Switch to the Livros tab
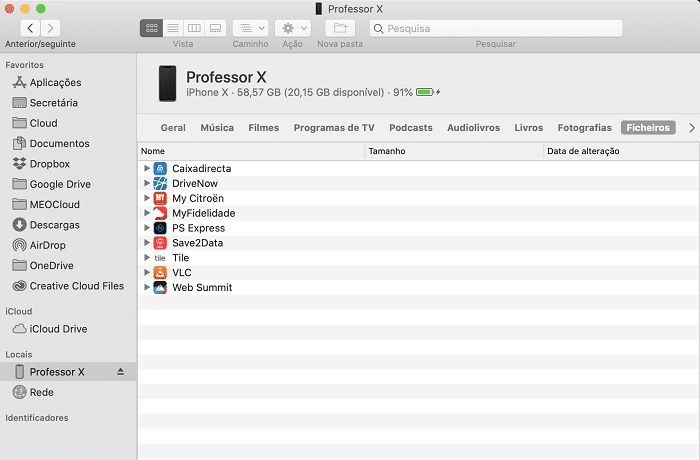The image size is (700, 460). 529,128
